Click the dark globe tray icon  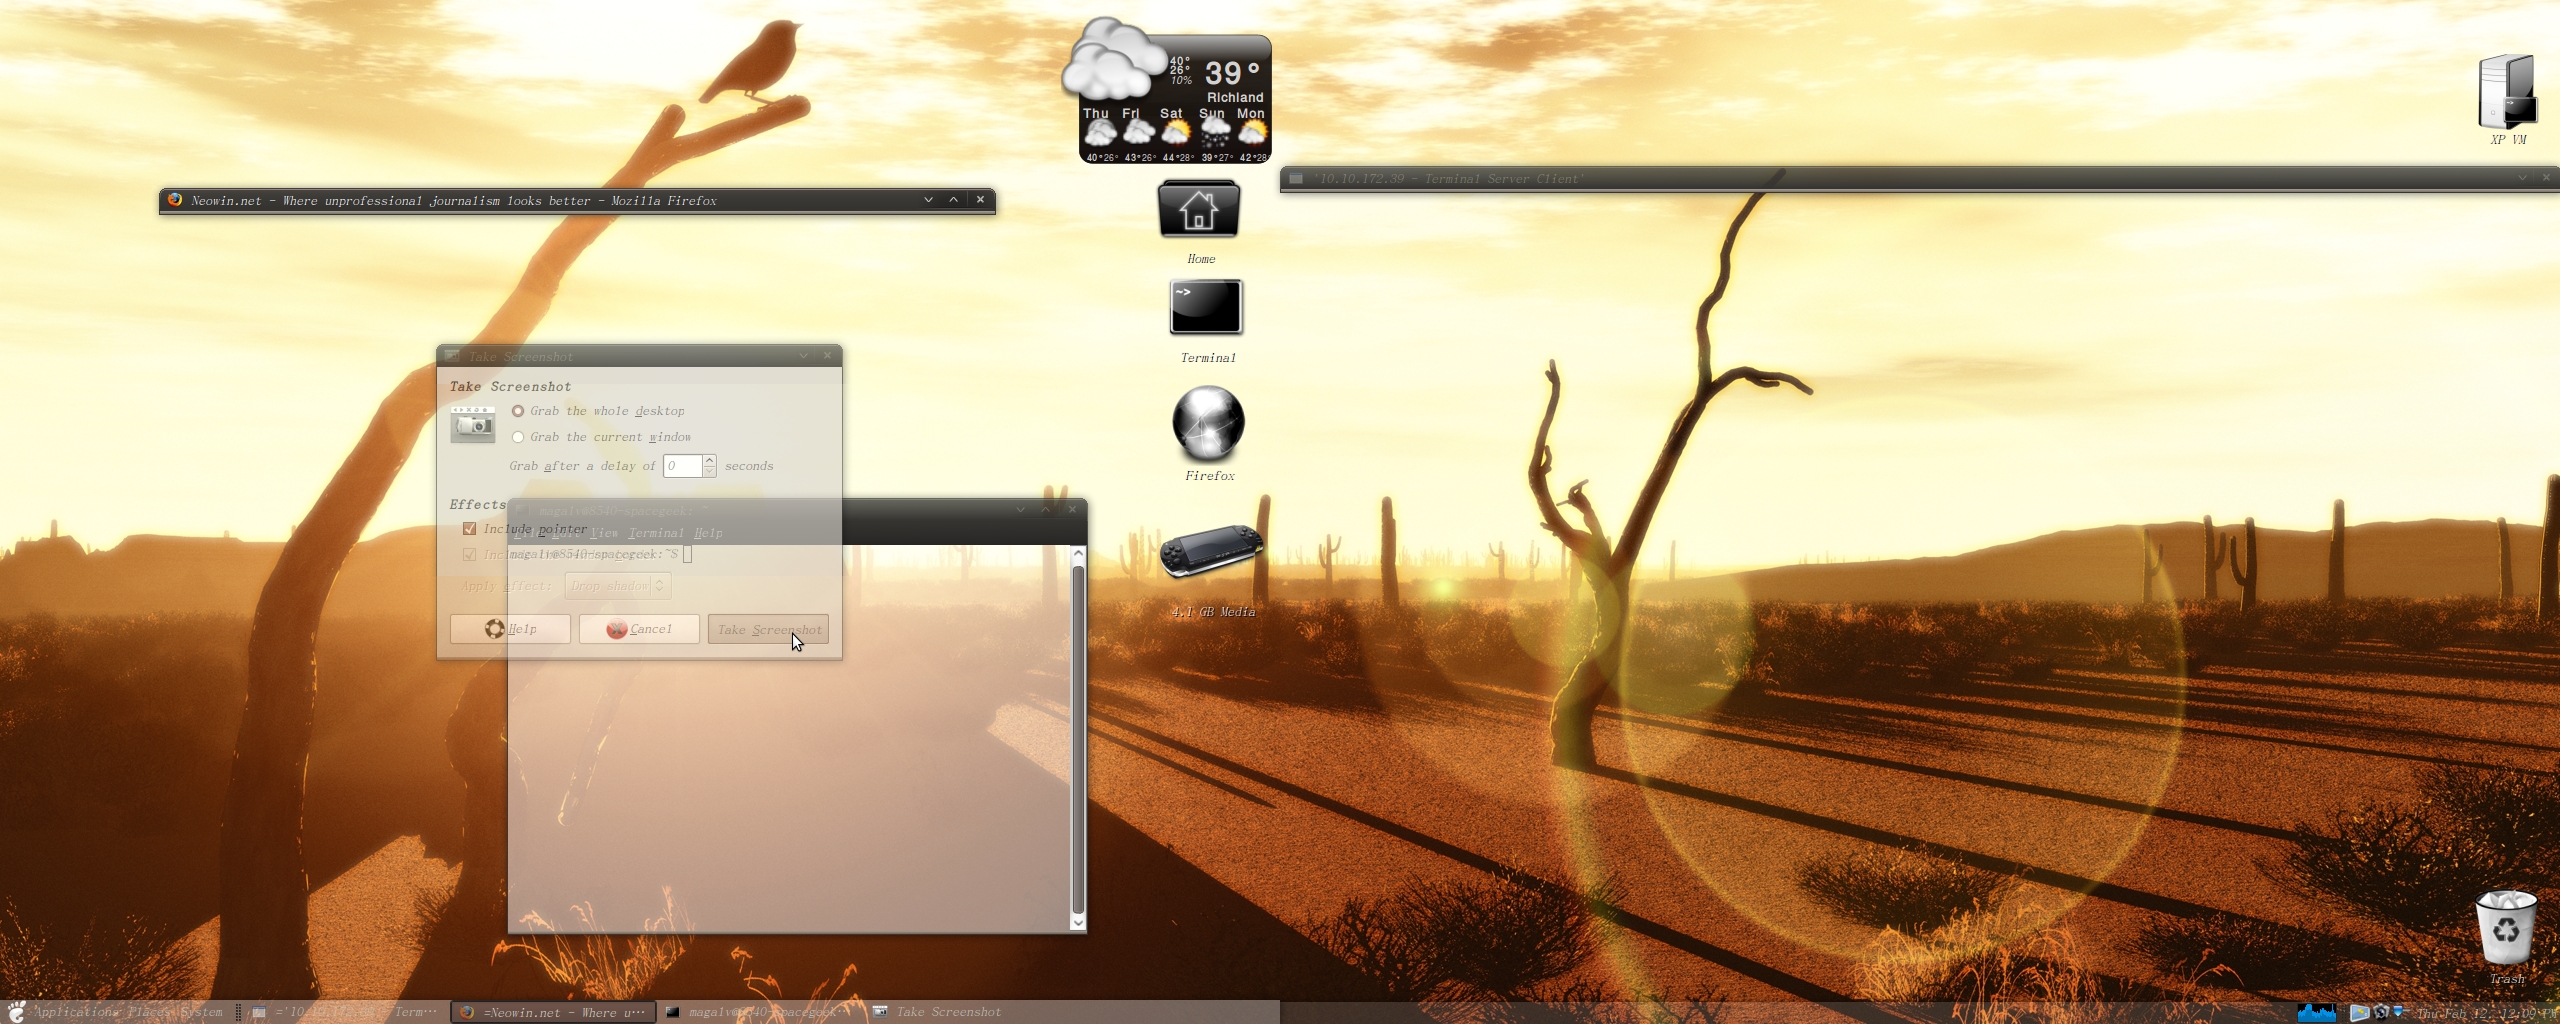coord(2381,1012)
